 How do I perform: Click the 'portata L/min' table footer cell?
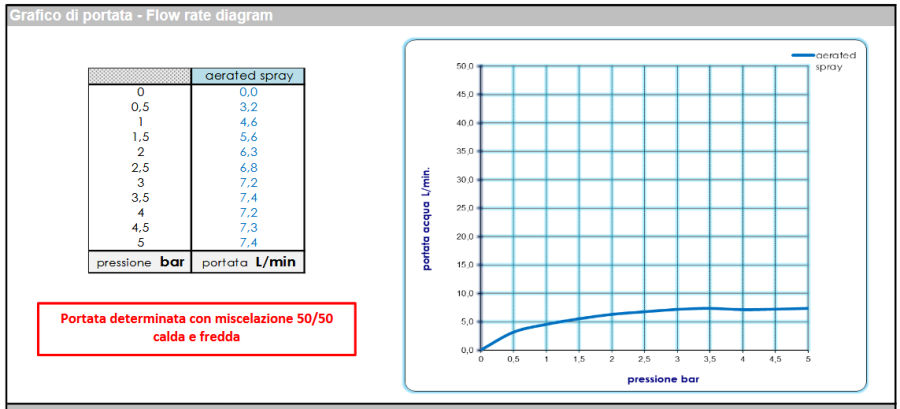pyautogui.click(x=248, y=262)
